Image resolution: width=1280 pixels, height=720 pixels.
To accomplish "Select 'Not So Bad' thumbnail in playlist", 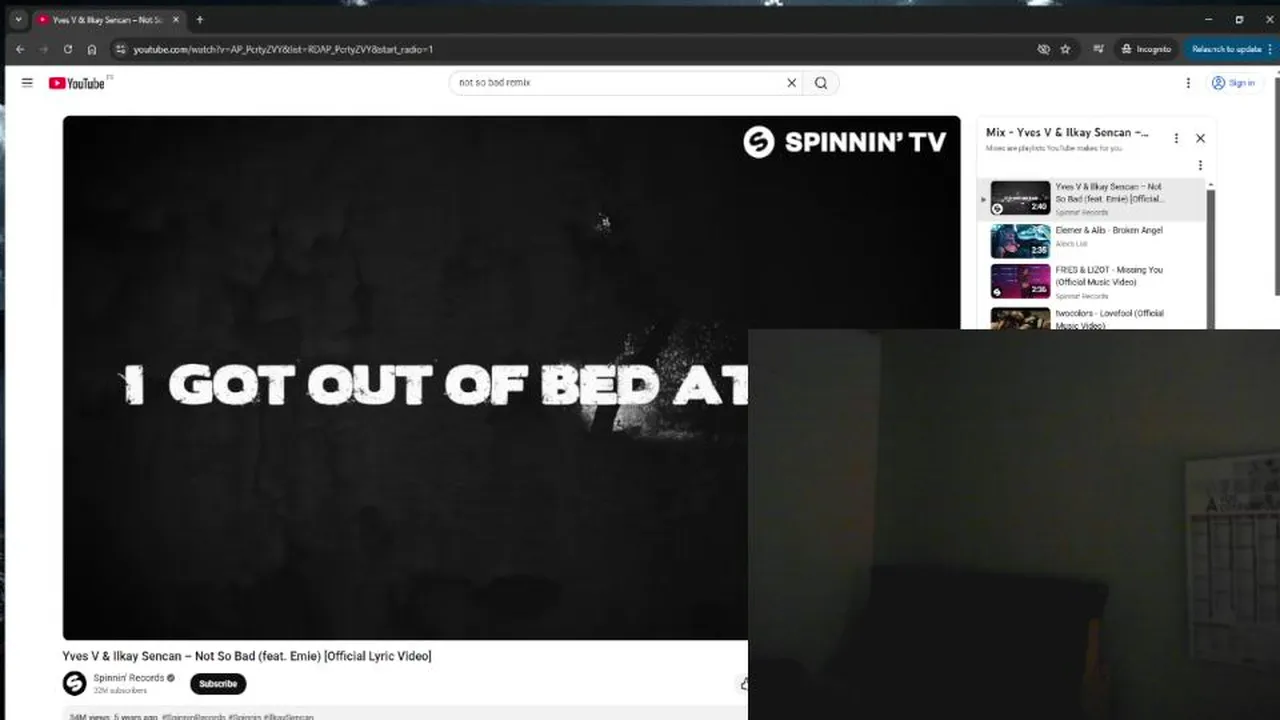I will click(x=1020, y=197).
